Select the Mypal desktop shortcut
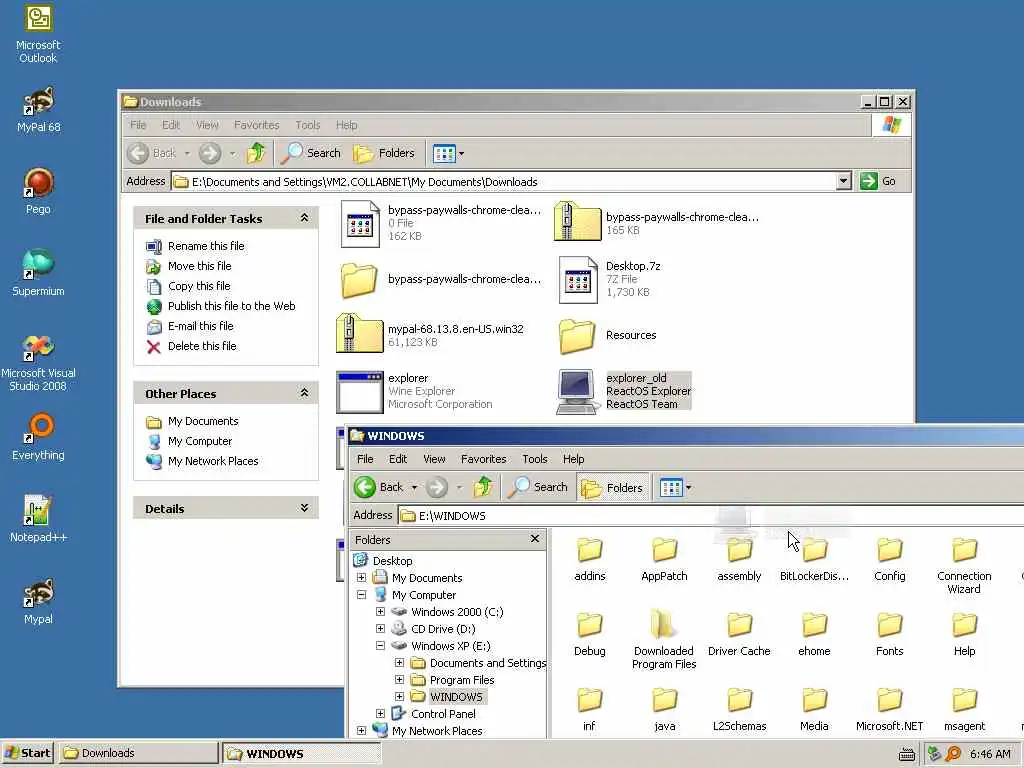 pyautogui.click(x=38, y=601)
